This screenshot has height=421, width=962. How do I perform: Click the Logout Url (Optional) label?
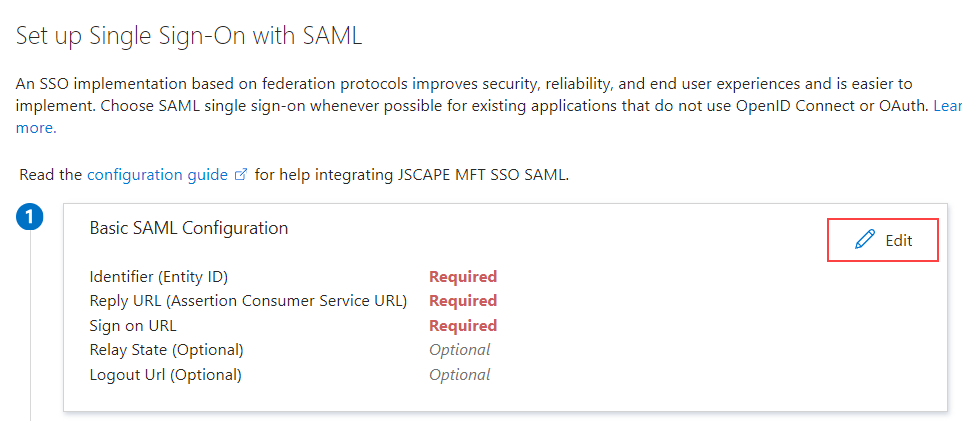tap(165, 375)
